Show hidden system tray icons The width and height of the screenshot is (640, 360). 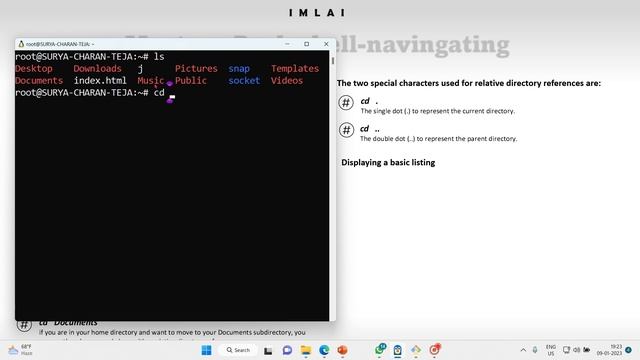coord(523,350)
